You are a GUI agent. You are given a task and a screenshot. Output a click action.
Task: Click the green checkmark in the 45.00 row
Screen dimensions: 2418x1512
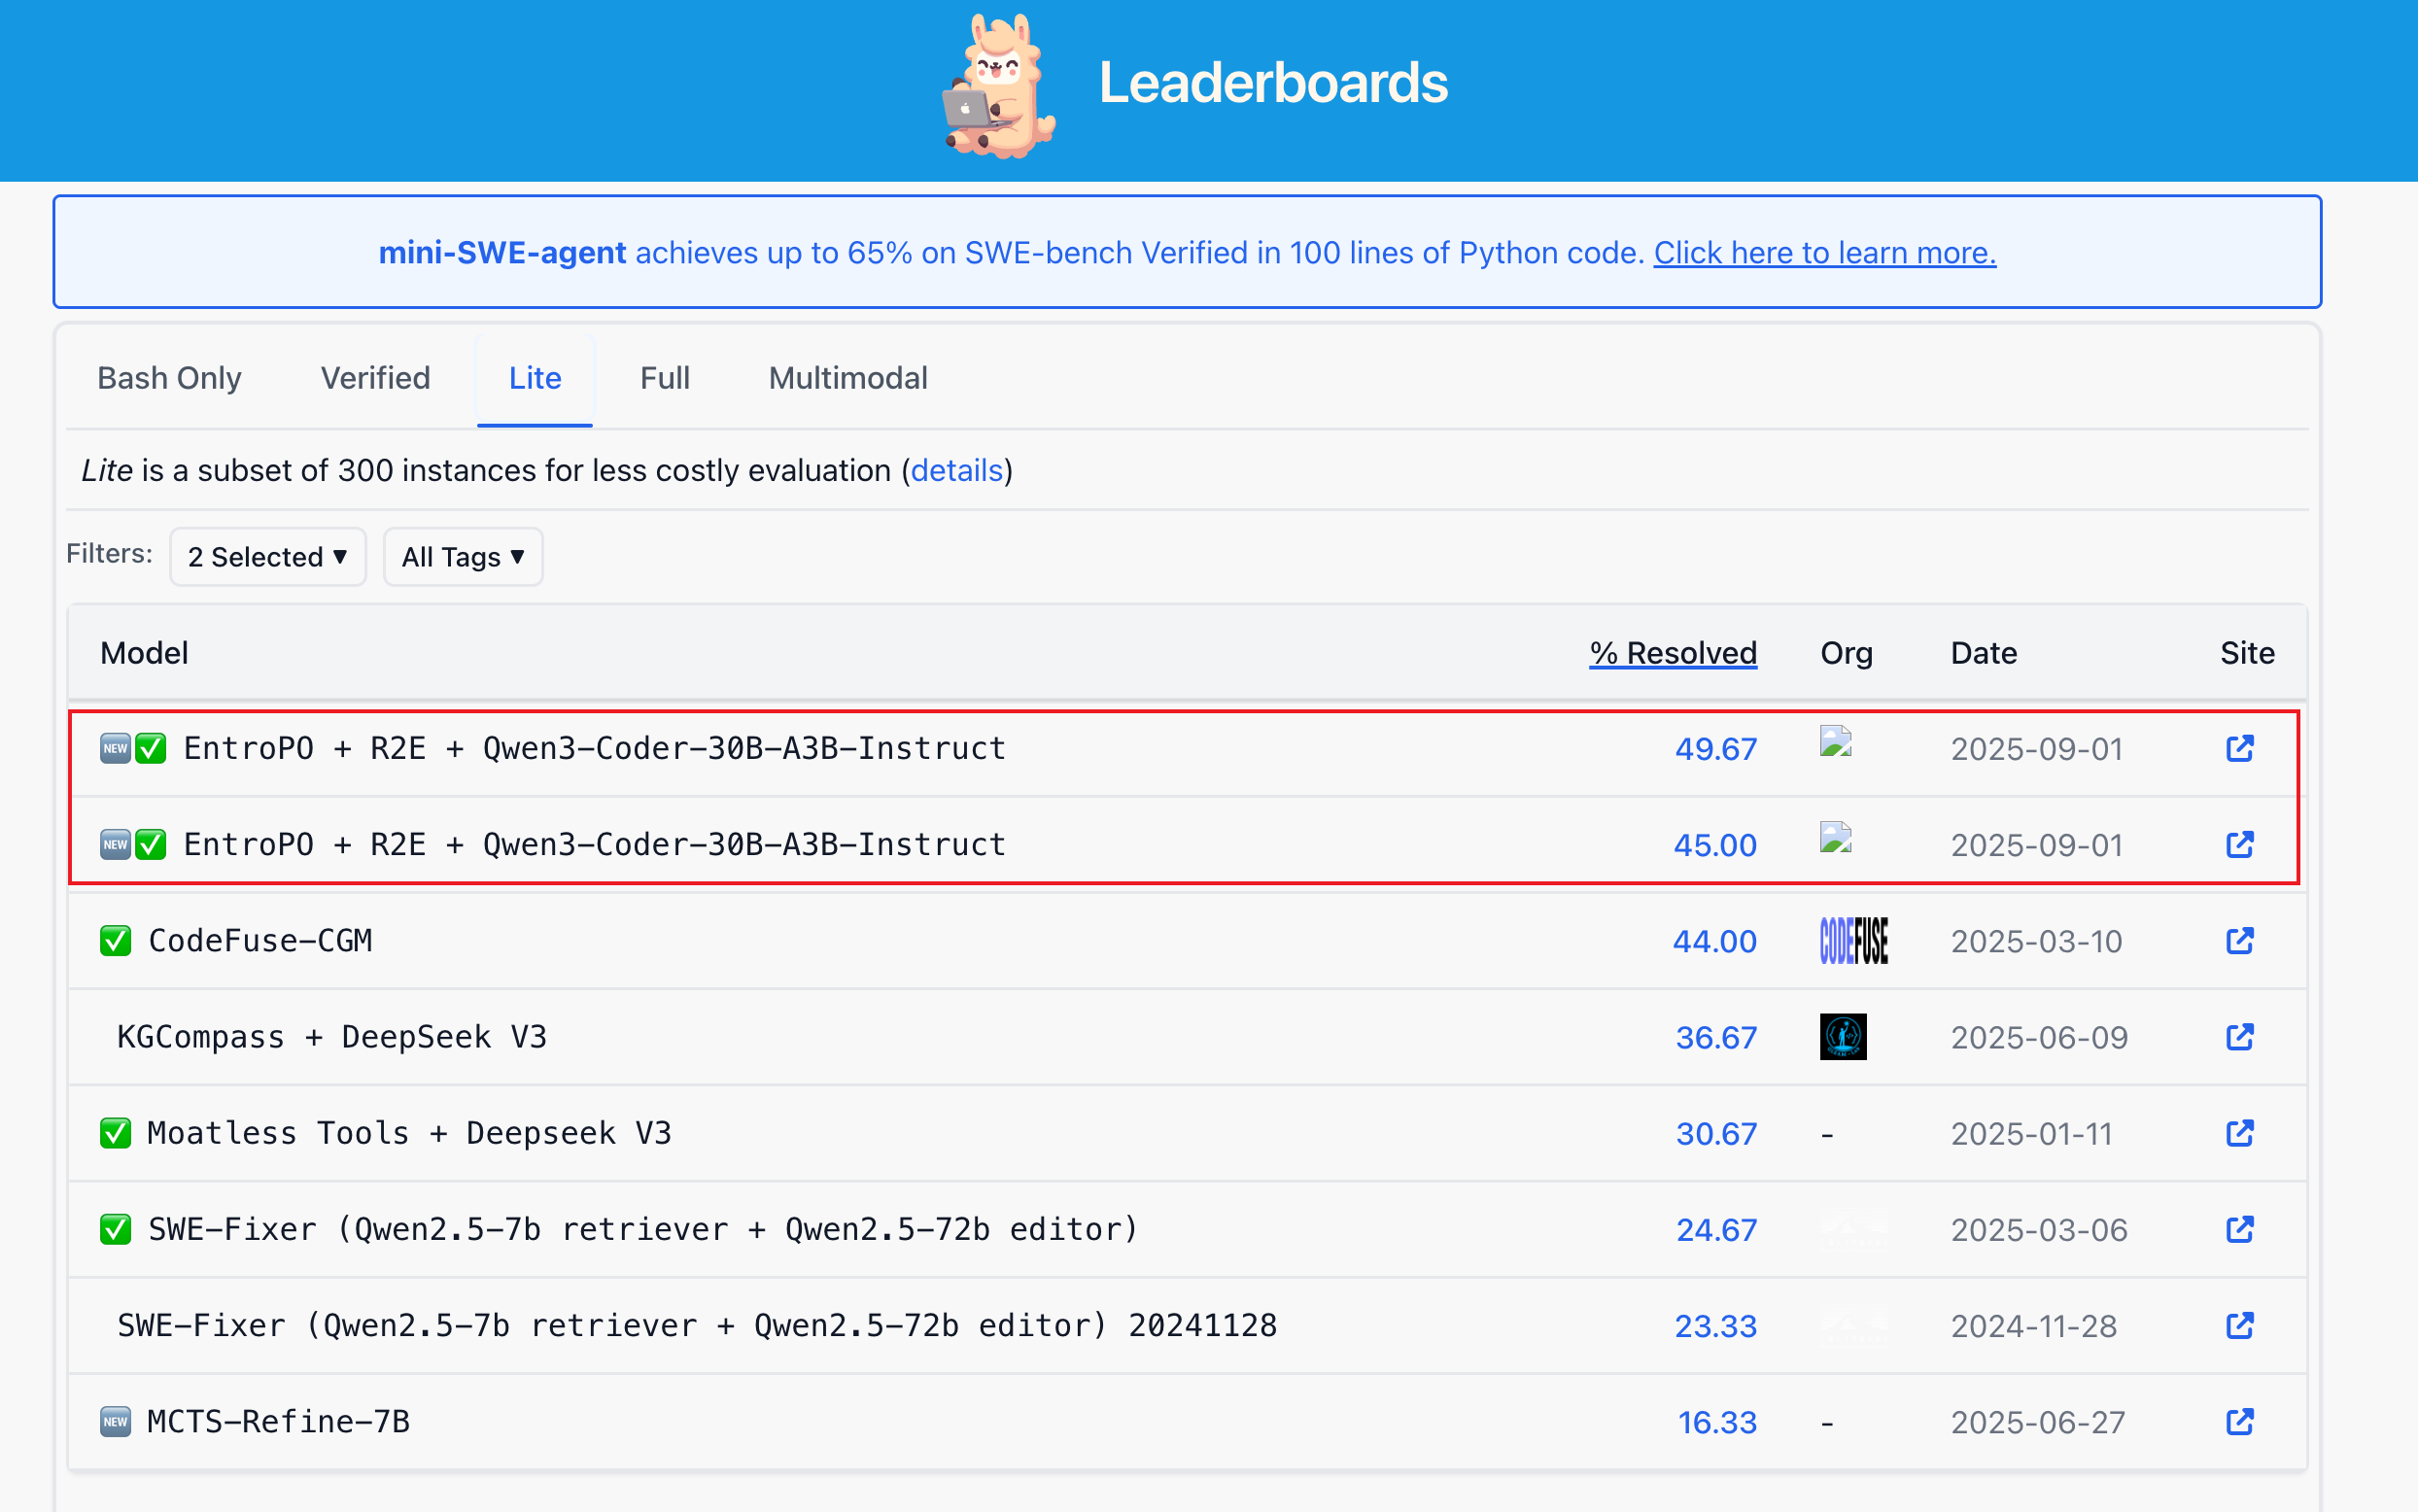pos(150,844)
